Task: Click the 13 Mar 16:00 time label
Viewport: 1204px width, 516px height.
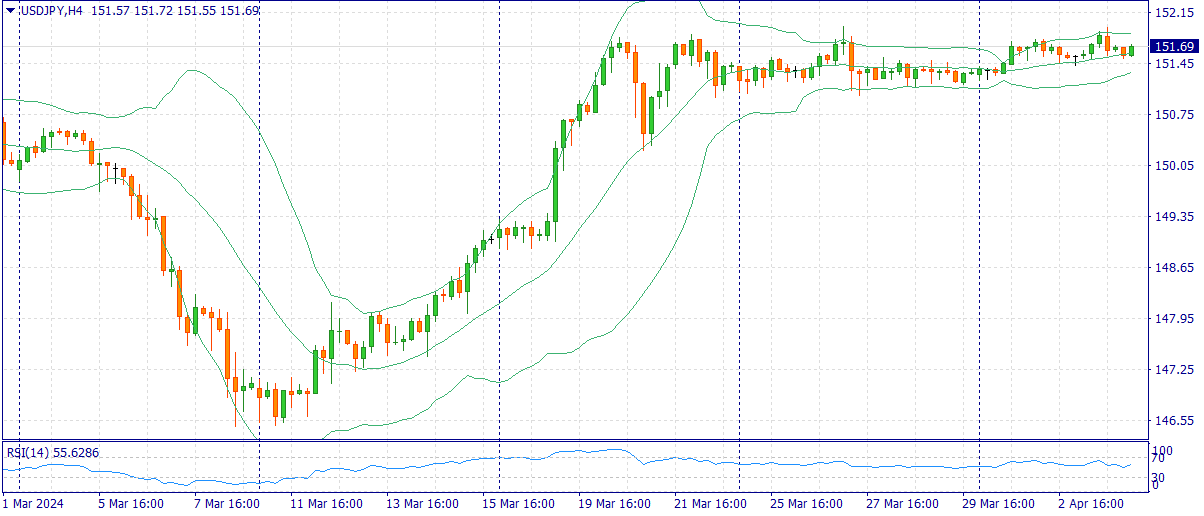Action: 421,504
